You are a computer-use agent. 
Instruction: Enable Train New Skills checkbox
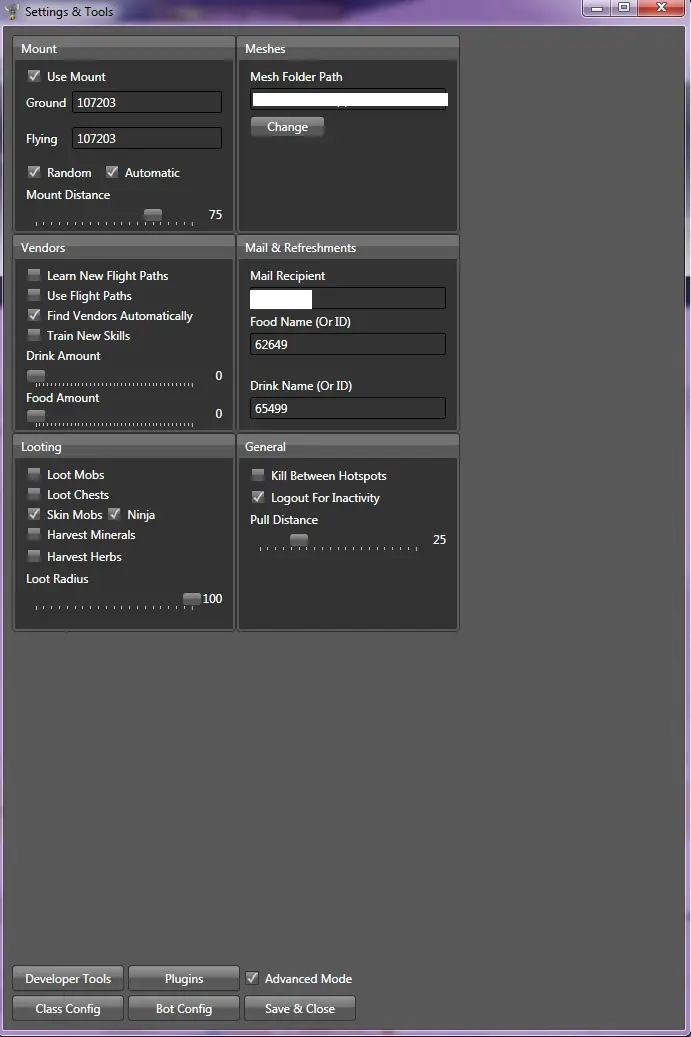(34, 335)
